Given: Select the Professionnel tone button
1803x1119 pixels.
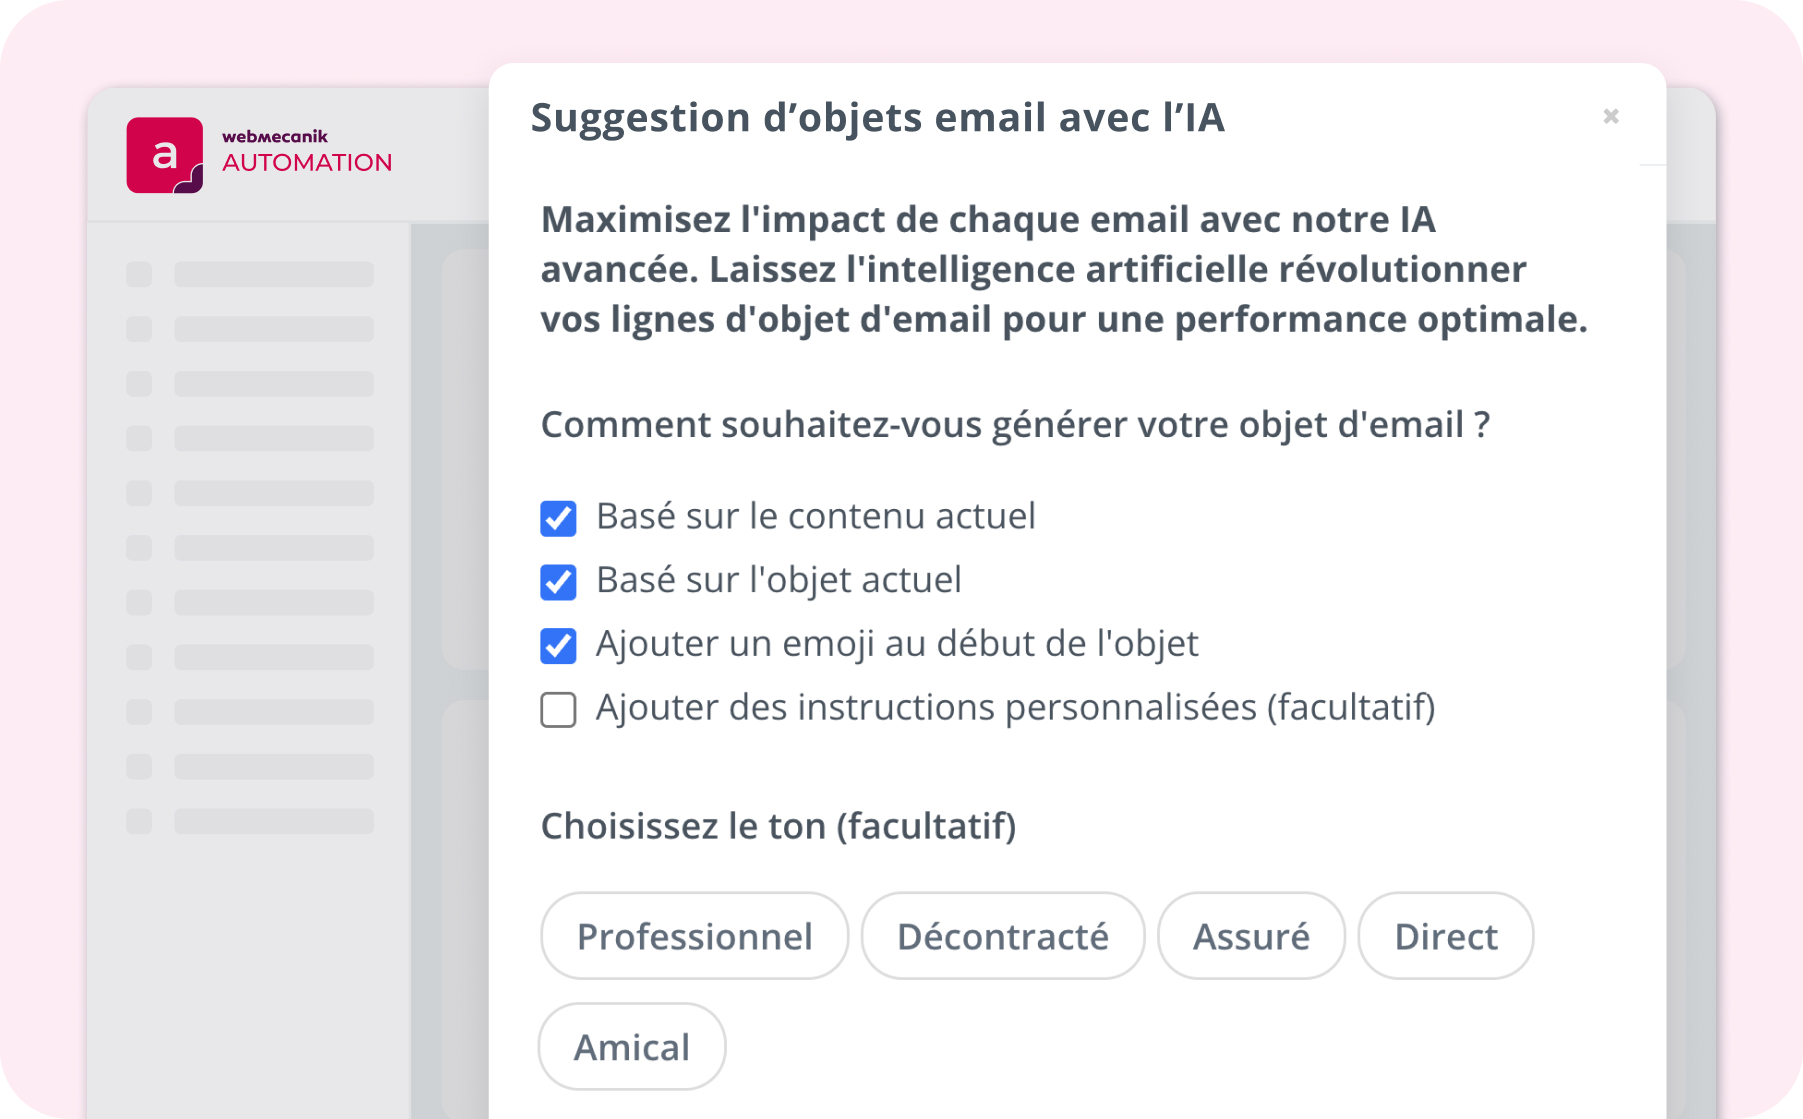Looking at the screenshot, I should pyautogui.click(x=694, y=936).
